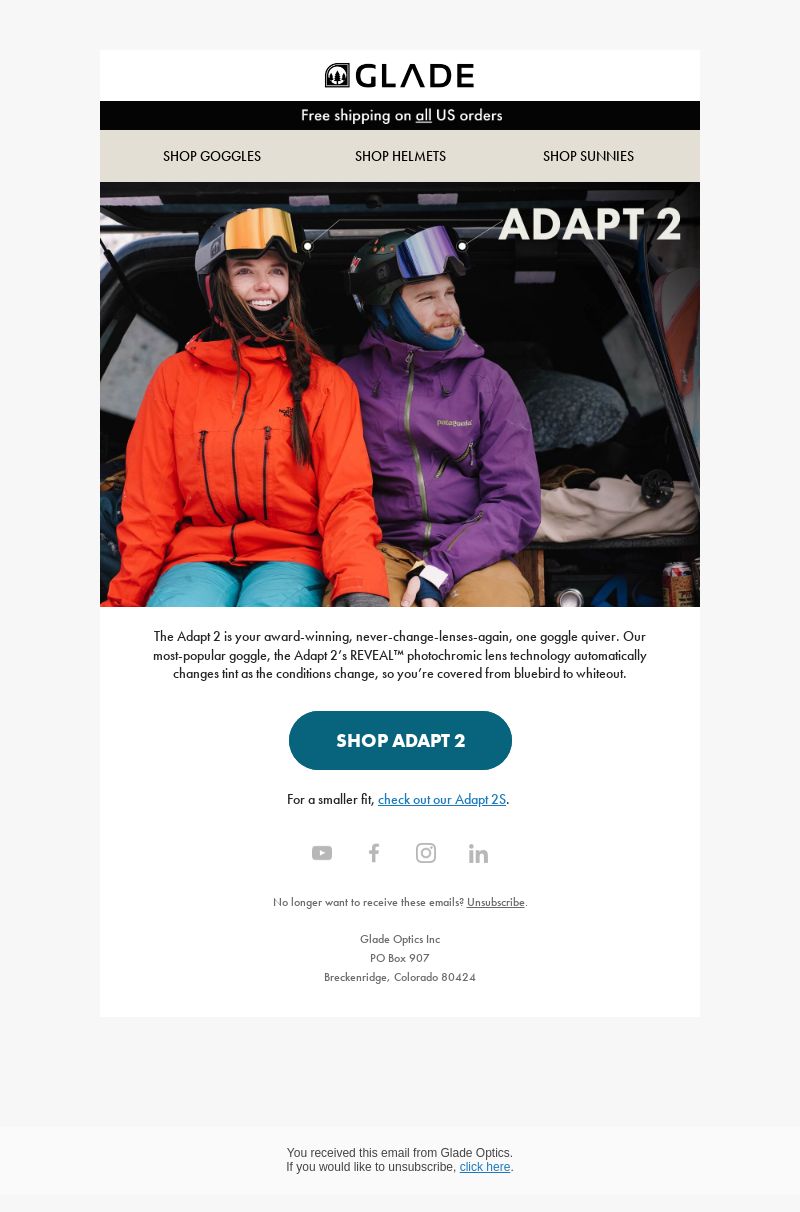Open the YouTube social icon

click(322, 853)
